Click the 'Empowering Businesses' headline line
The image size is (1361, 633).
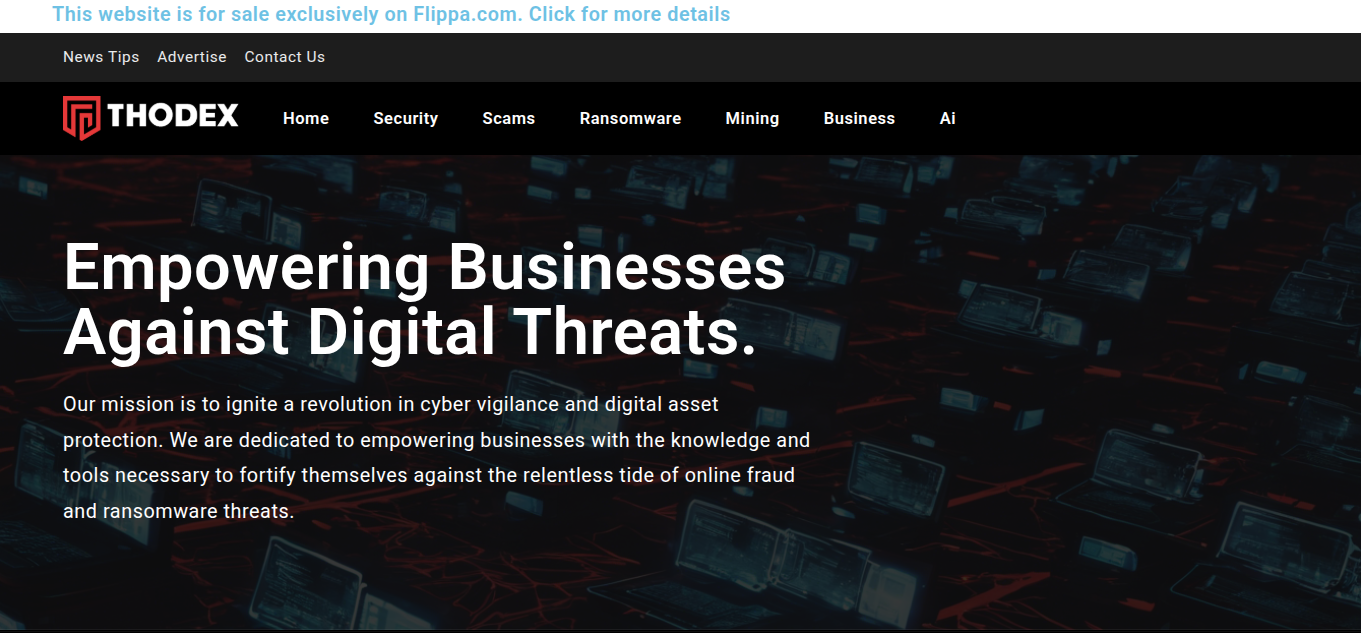pos(424,268)
